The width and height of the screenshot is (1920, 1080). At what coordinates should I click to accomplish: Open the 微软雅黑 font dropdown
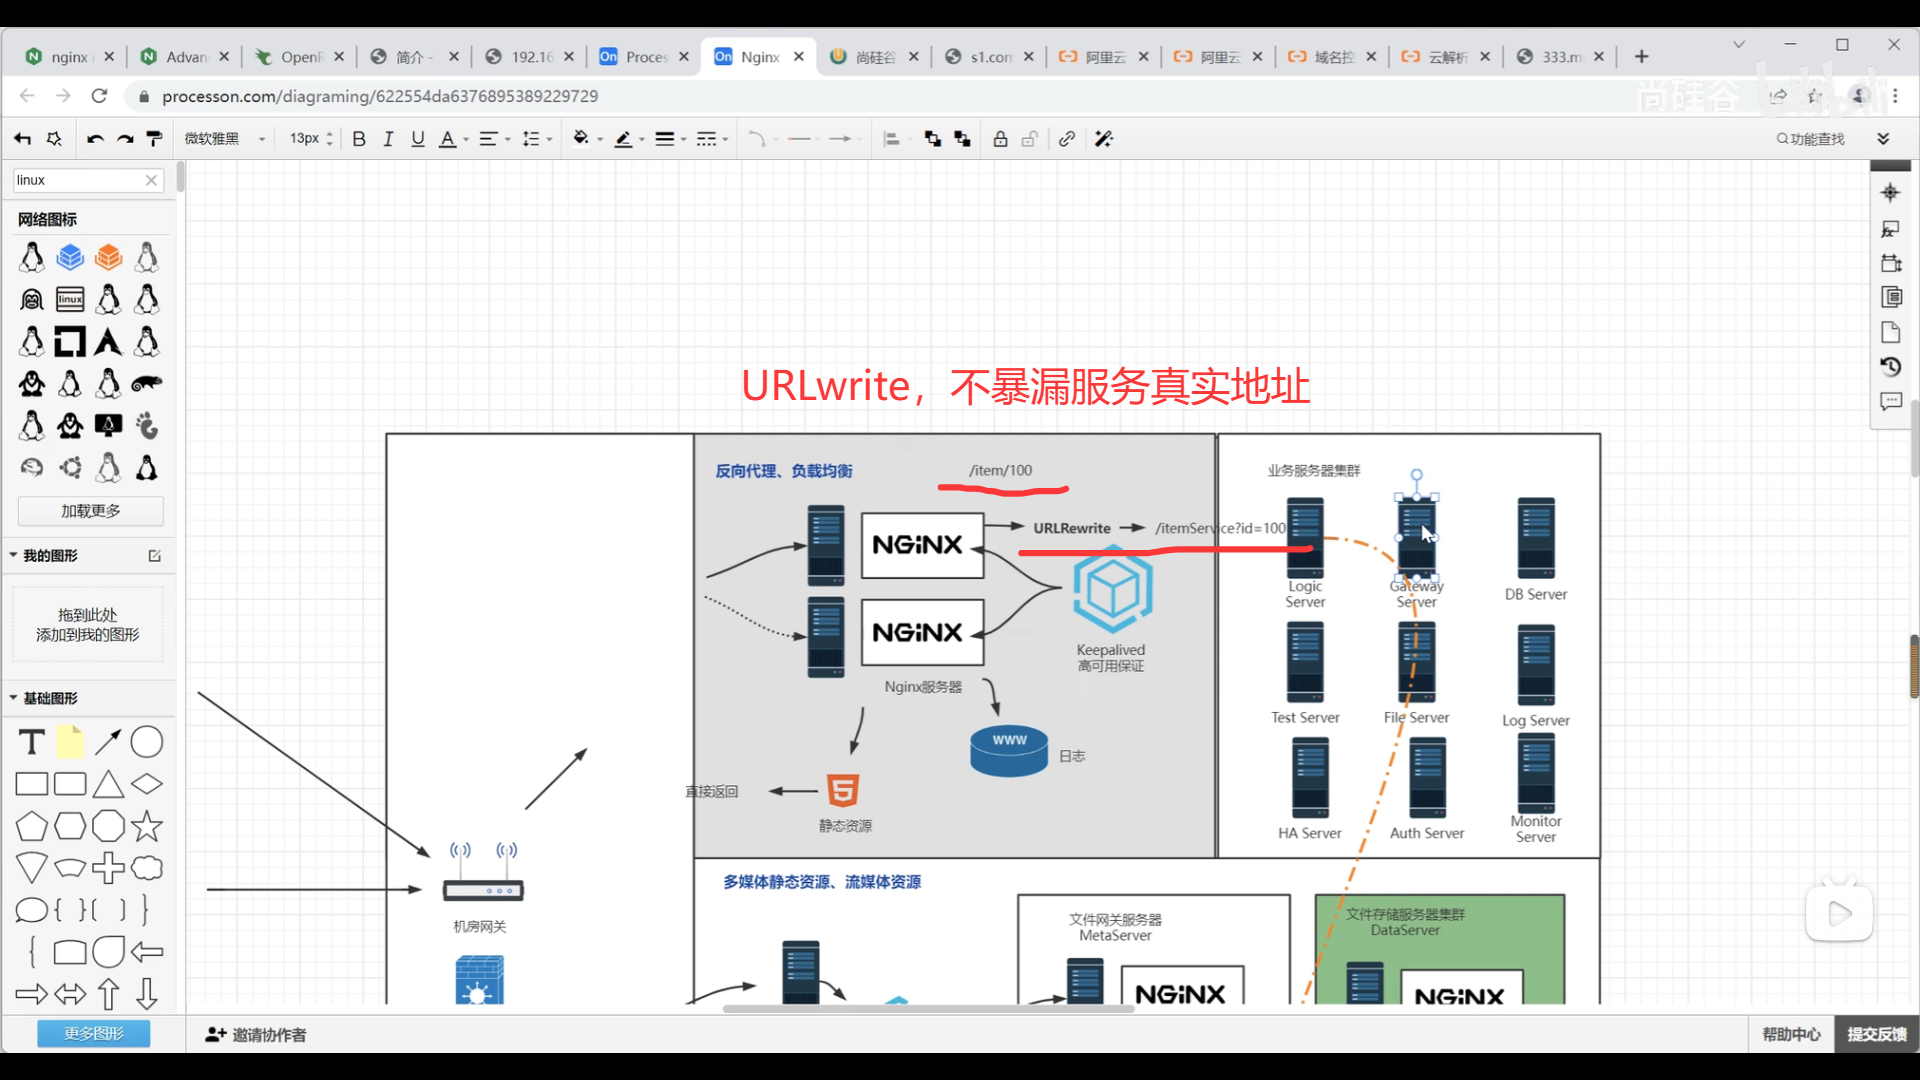coord(225,139)
